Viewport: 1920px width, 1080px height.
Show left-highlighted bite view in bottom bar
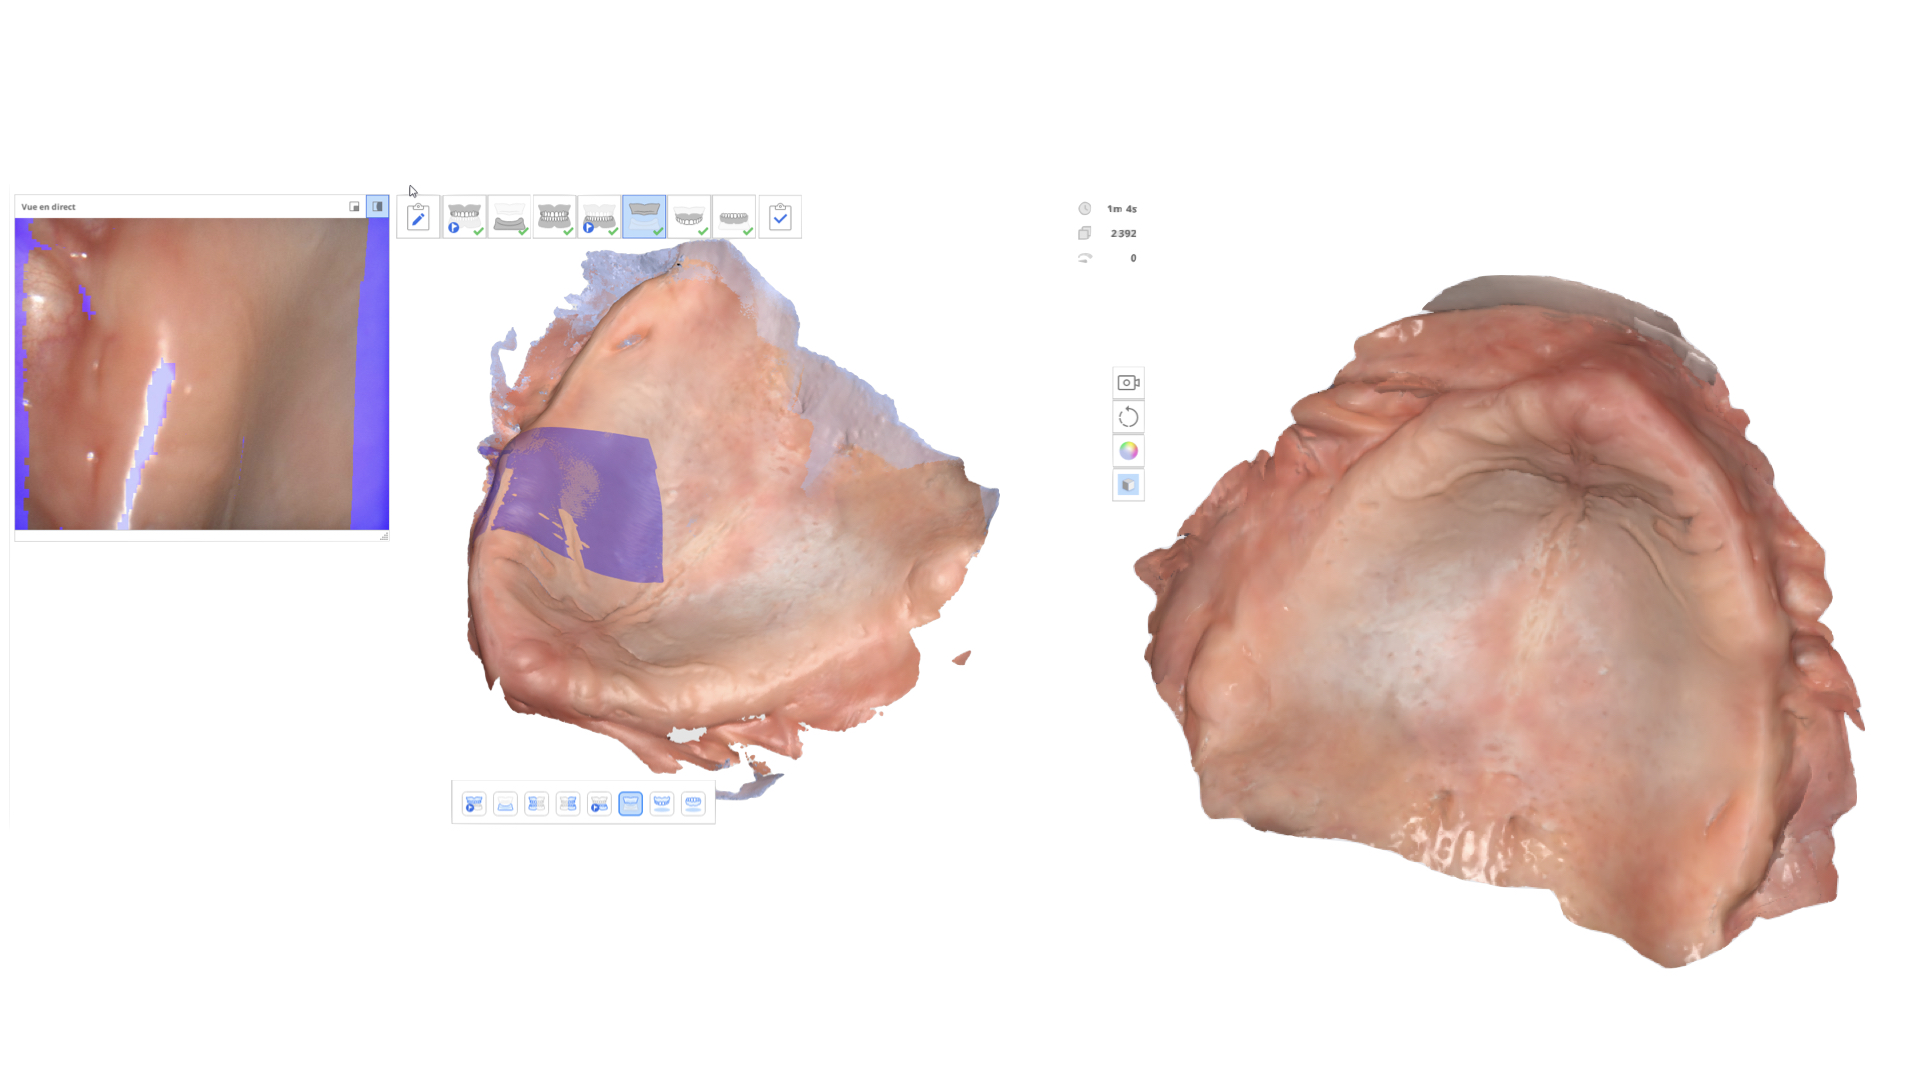coord(537,804)
